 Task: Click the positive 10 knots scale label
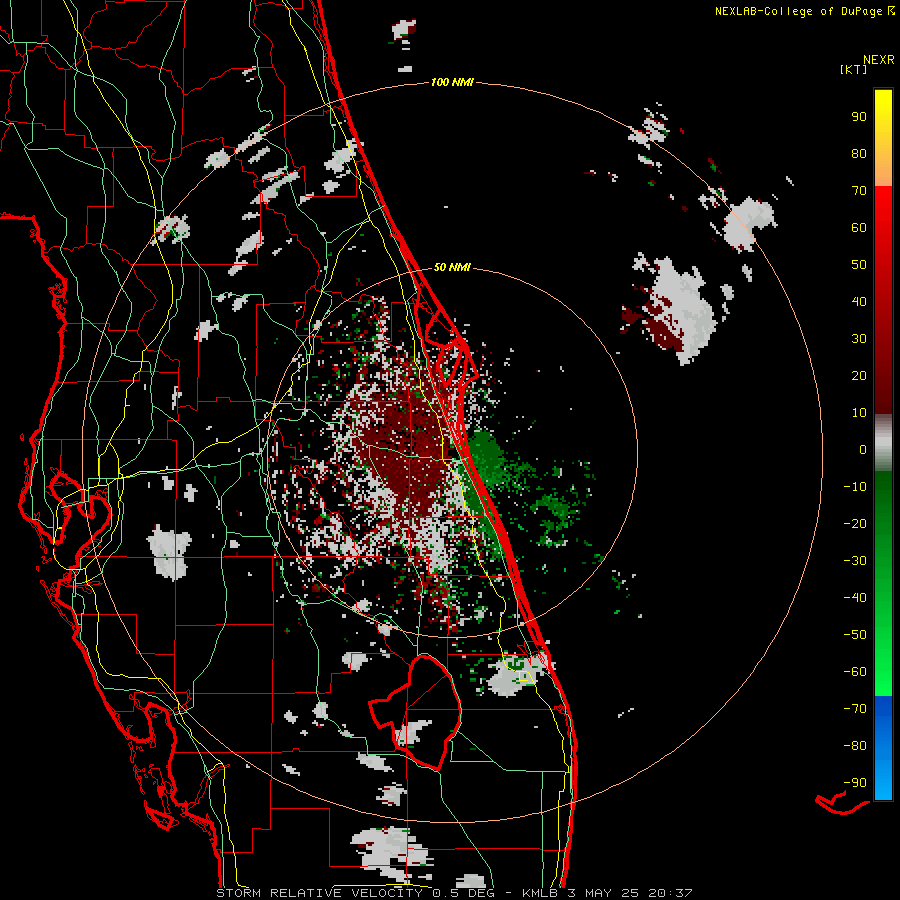tap(859, 413)
